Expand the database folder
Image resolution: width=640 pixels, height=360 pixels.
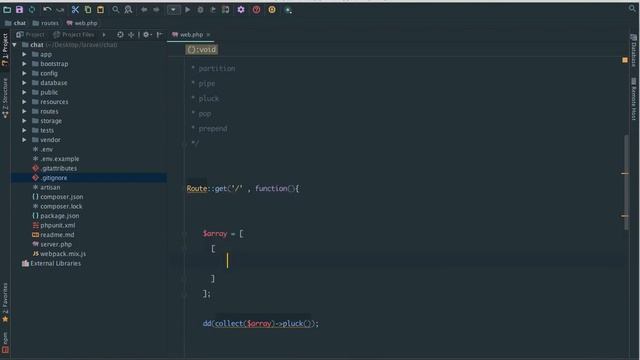tap(24, 83)
